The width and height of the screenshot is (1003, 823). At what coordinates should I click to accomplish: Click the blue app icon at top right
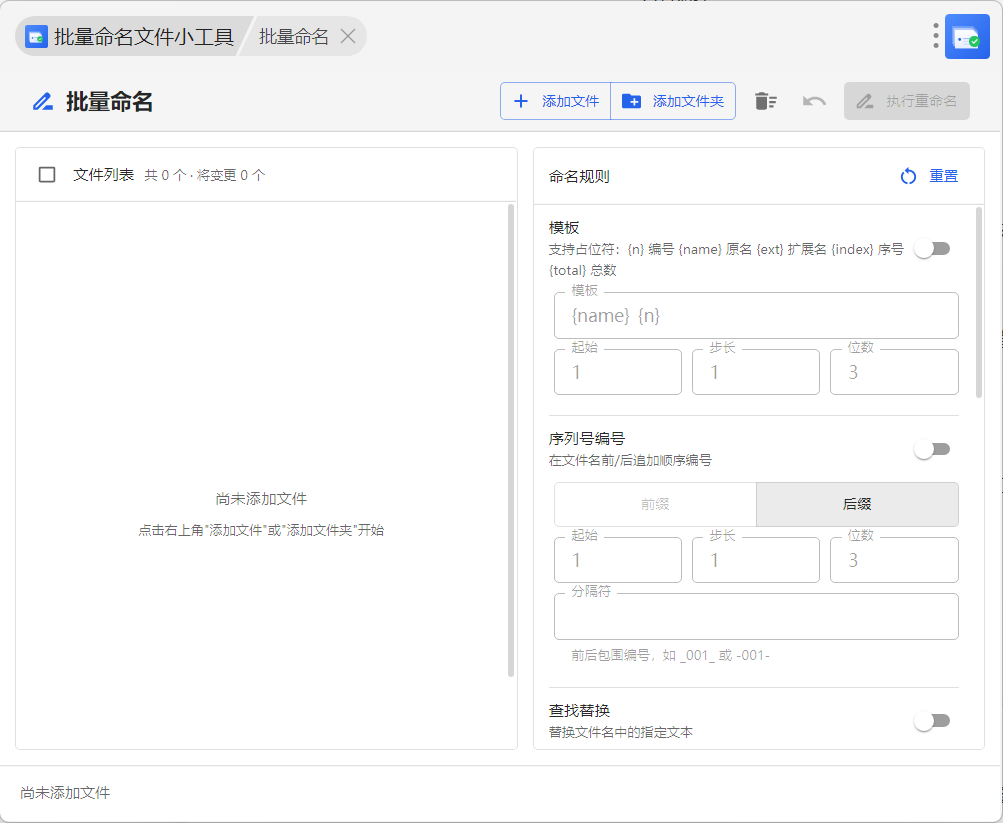pos(967,36)
